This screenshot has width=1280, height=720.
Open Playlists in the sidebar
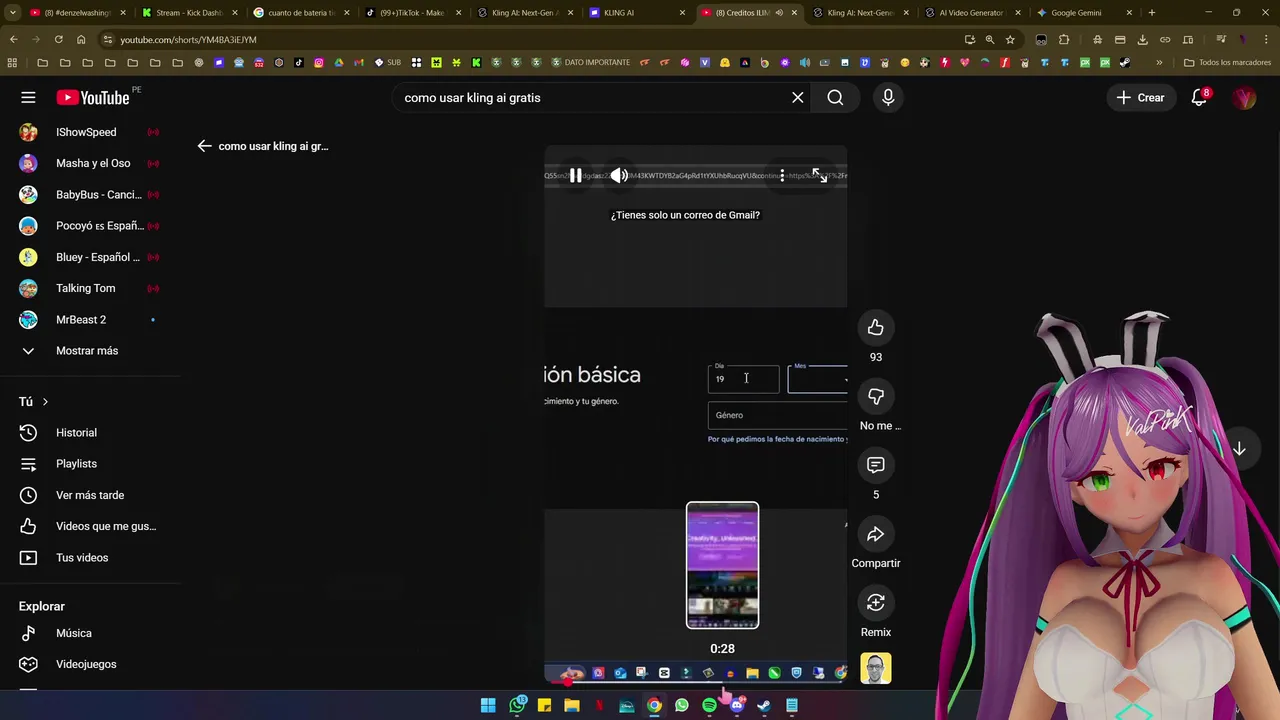coord(90,463)
